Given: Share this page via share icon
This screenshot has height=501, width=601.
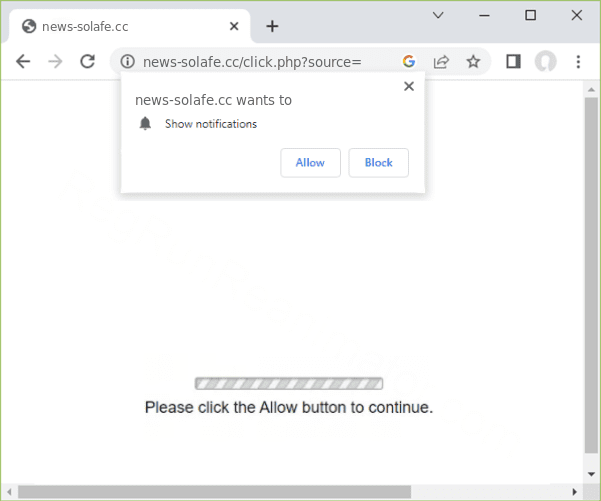Looking at the screenshot, I should point(441,62).
